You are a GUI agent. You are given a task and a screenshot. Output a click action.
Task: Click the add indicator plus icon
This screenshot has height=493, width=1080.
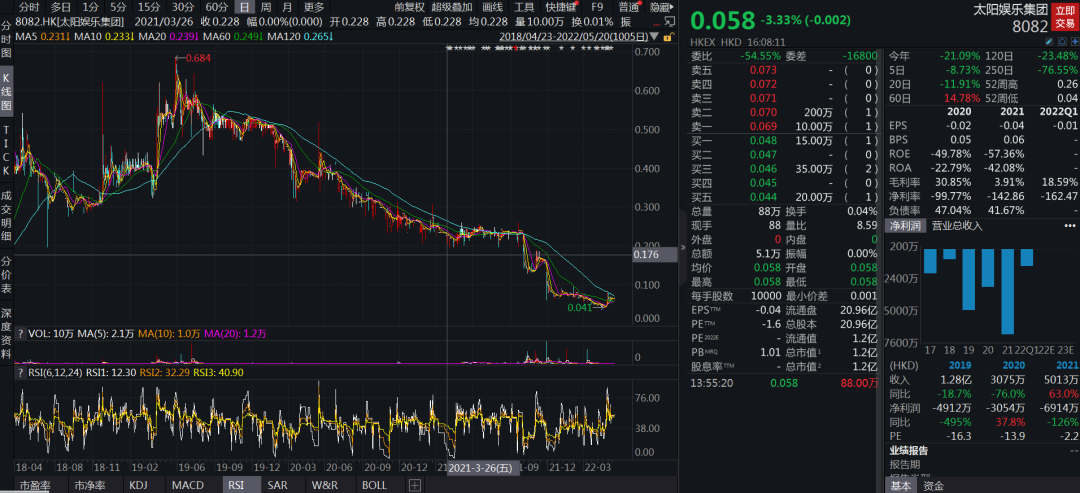[414, 485]
